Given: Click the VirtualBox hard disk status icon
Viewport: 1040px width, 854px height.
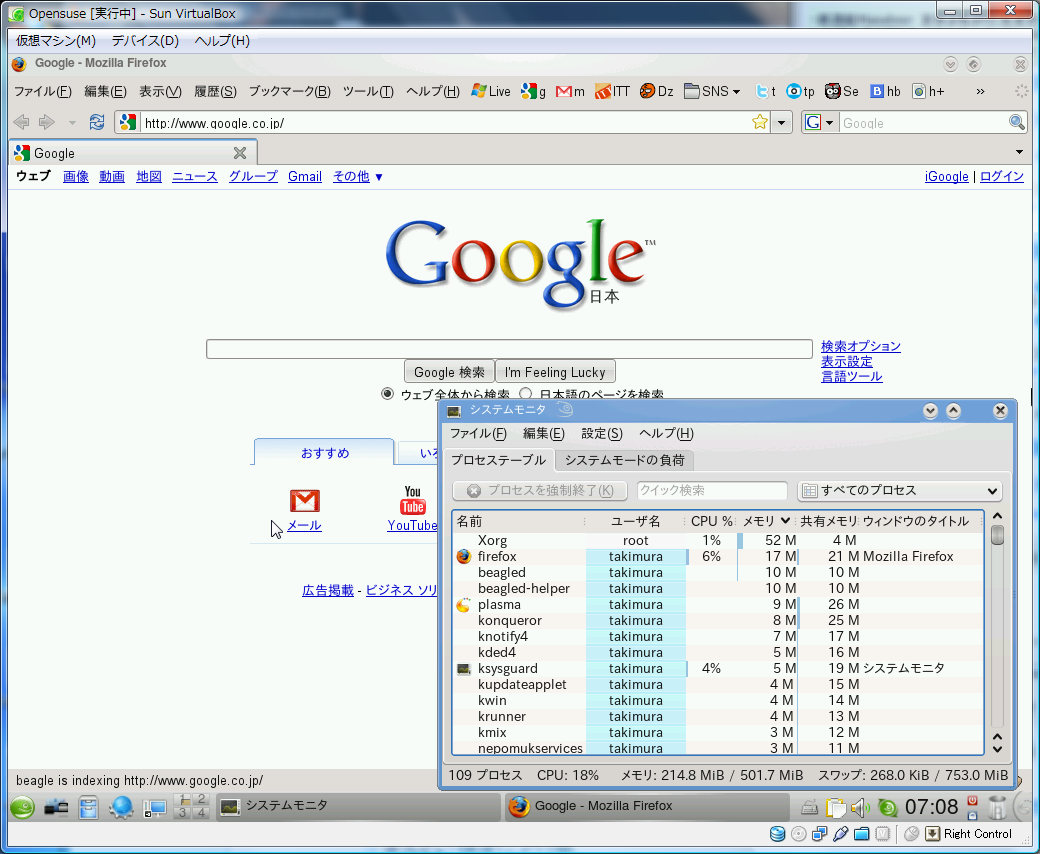Looking at the screenshot, I should 777,834.
